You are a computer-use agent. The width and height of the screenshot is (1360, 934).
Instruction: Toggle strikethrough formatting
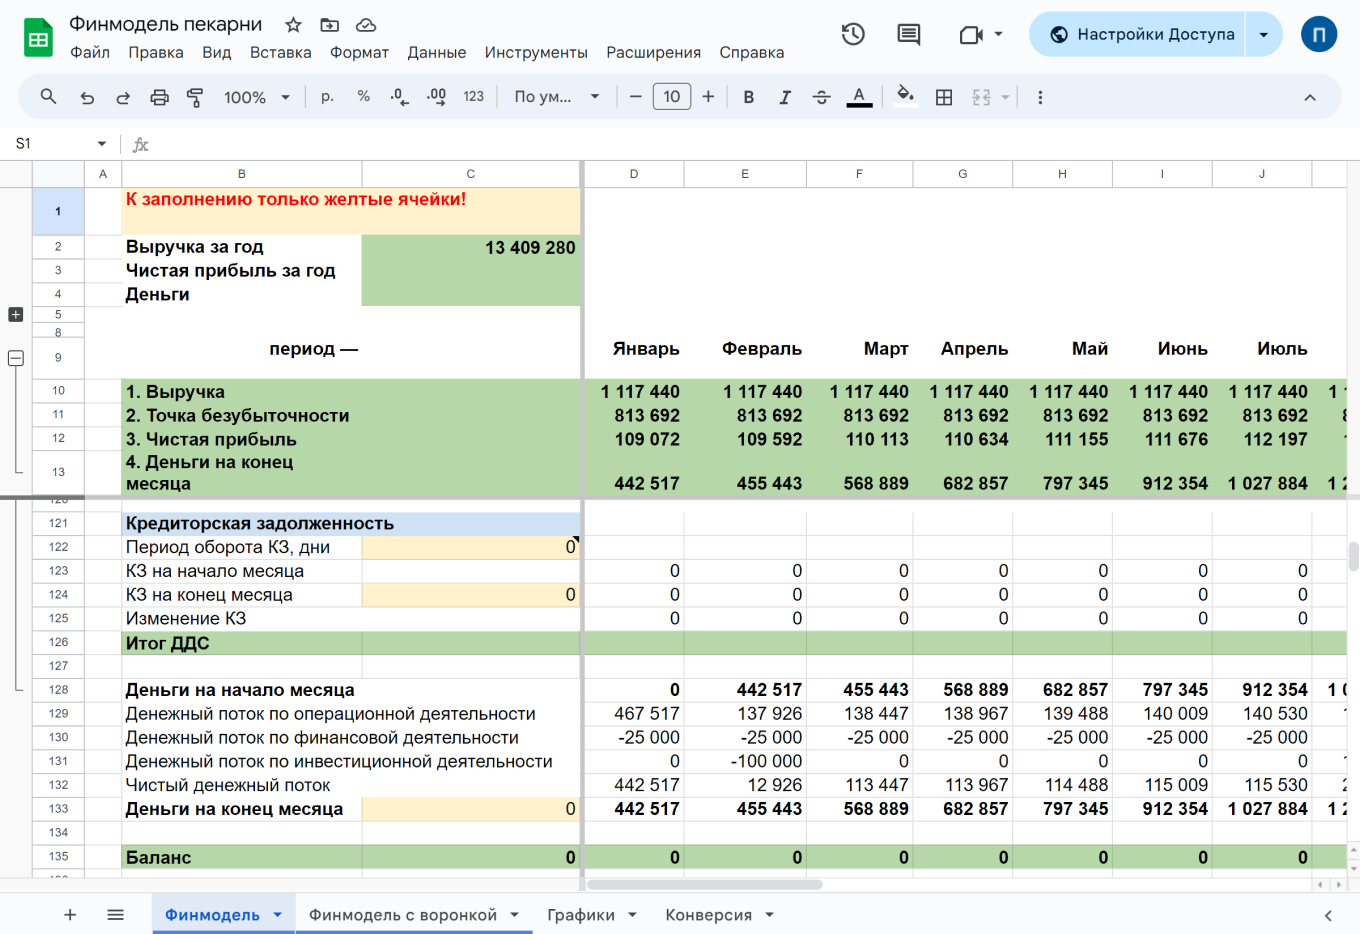click(821, 97)
